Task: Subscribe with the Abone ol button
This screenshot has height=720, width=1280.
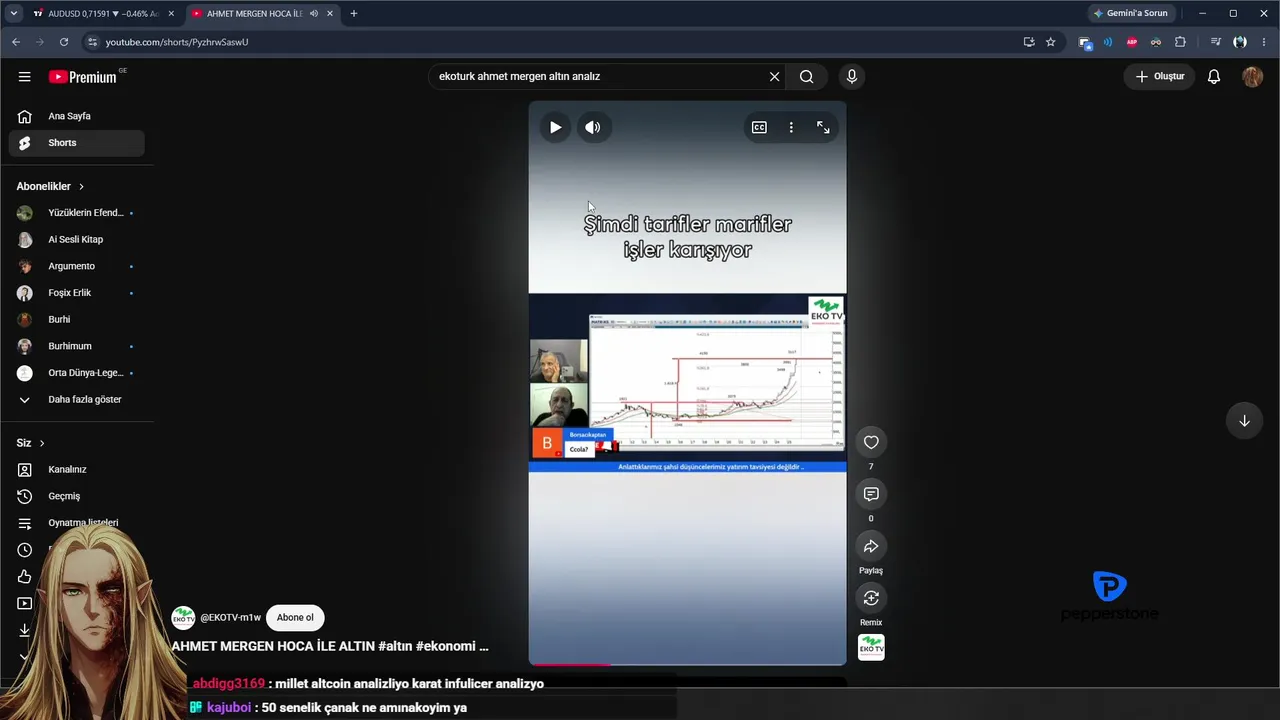Action: [x=295, y=617]
